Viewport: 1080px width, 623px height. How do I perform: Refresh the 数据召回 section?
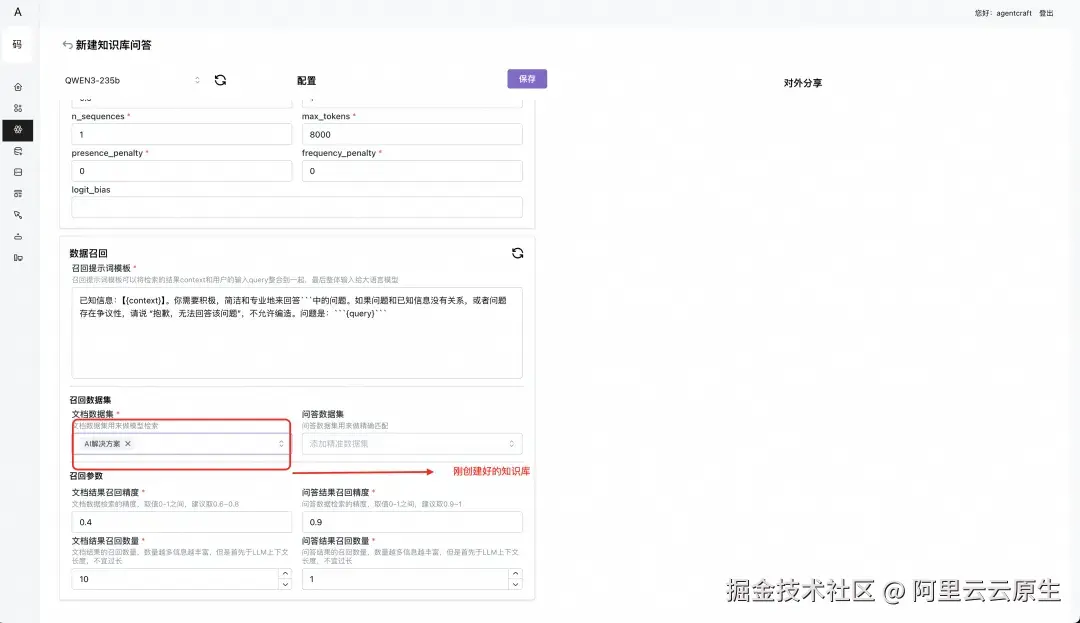[517, 253]
